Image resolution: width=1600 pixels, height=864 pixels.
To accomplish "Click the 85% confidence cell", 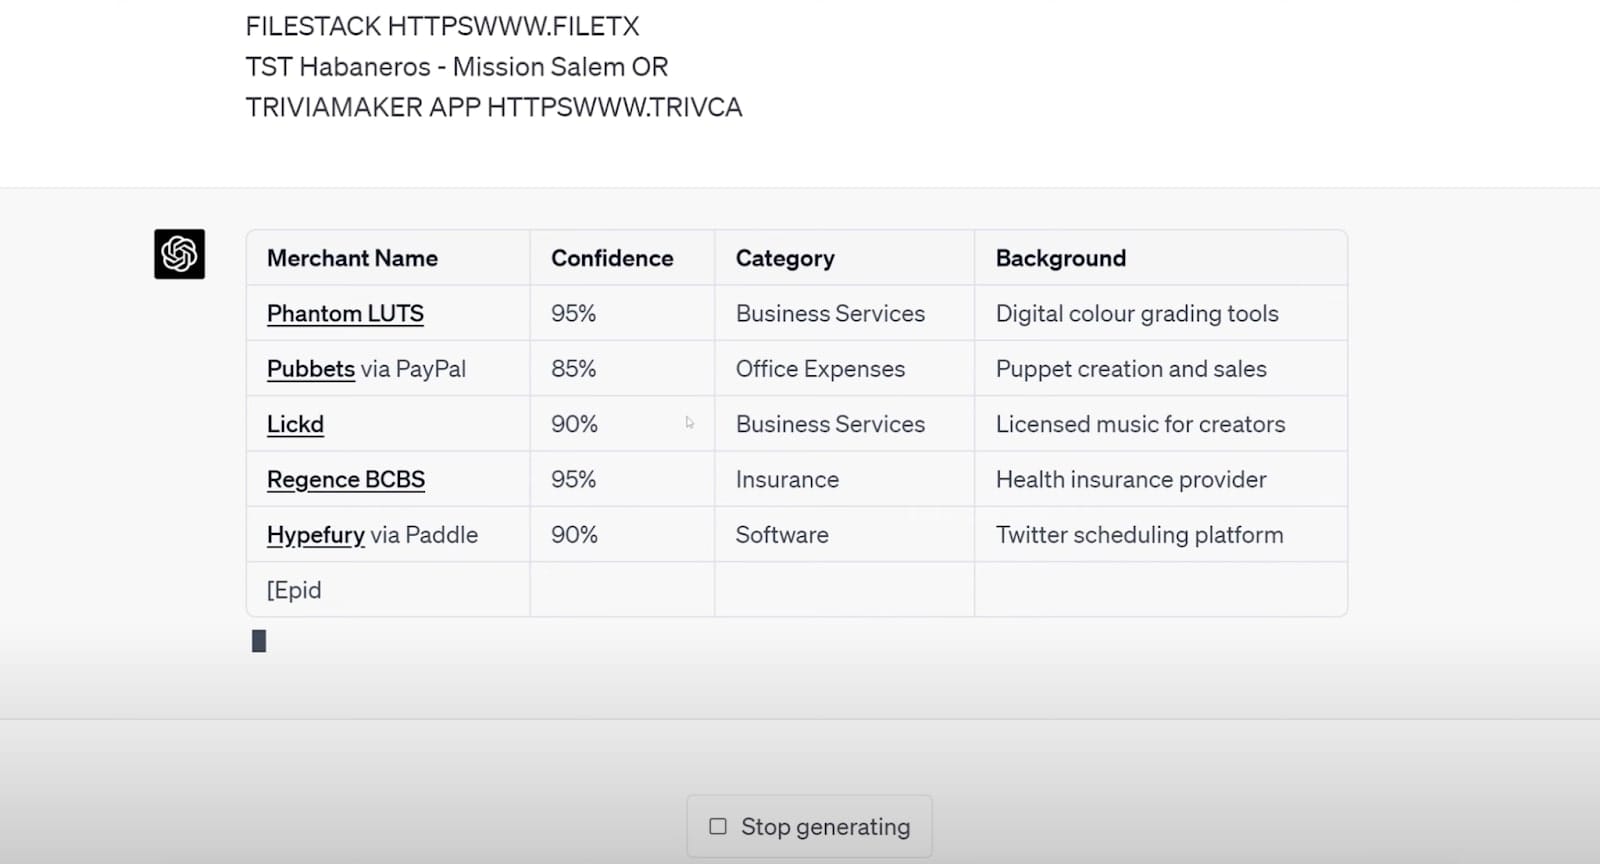I will point(573,369).
